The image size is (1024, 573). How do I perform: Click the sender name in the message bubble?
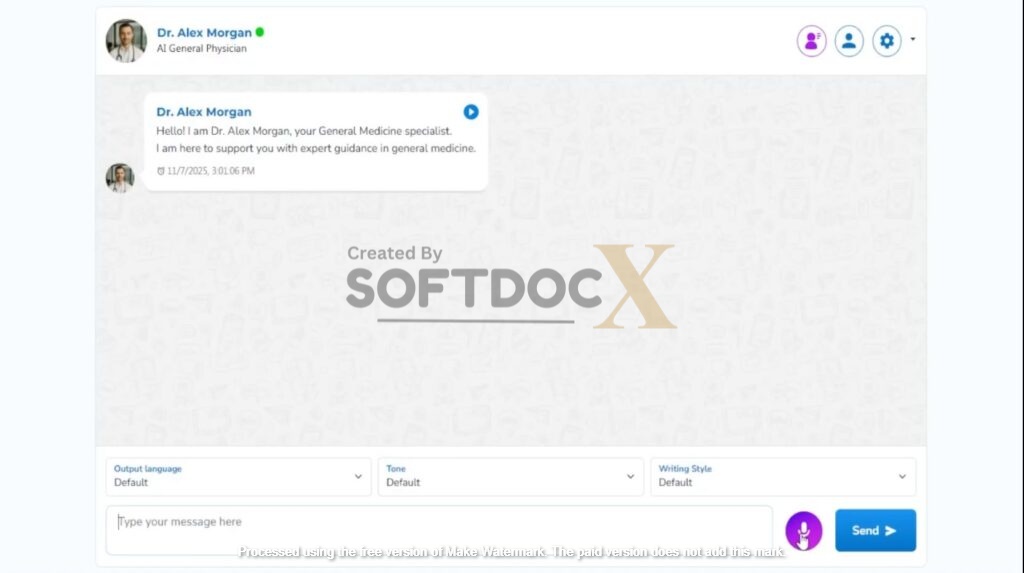click(x=204, y=112)
